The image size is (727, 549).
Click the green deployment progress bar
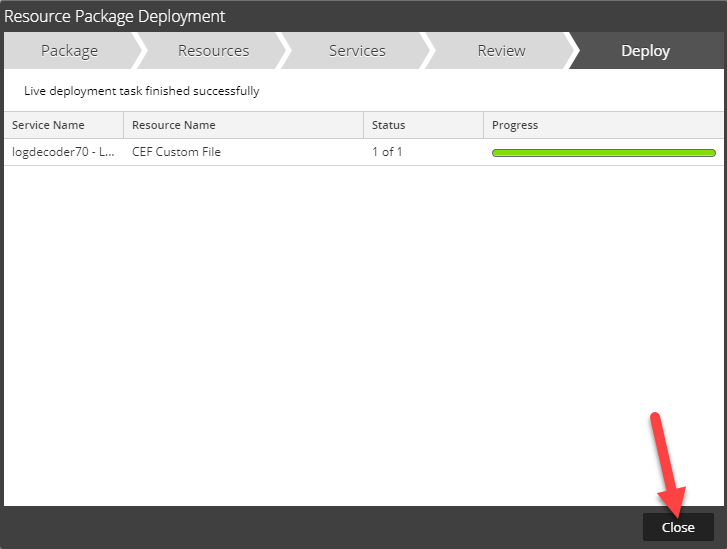(x=603, y=153)
